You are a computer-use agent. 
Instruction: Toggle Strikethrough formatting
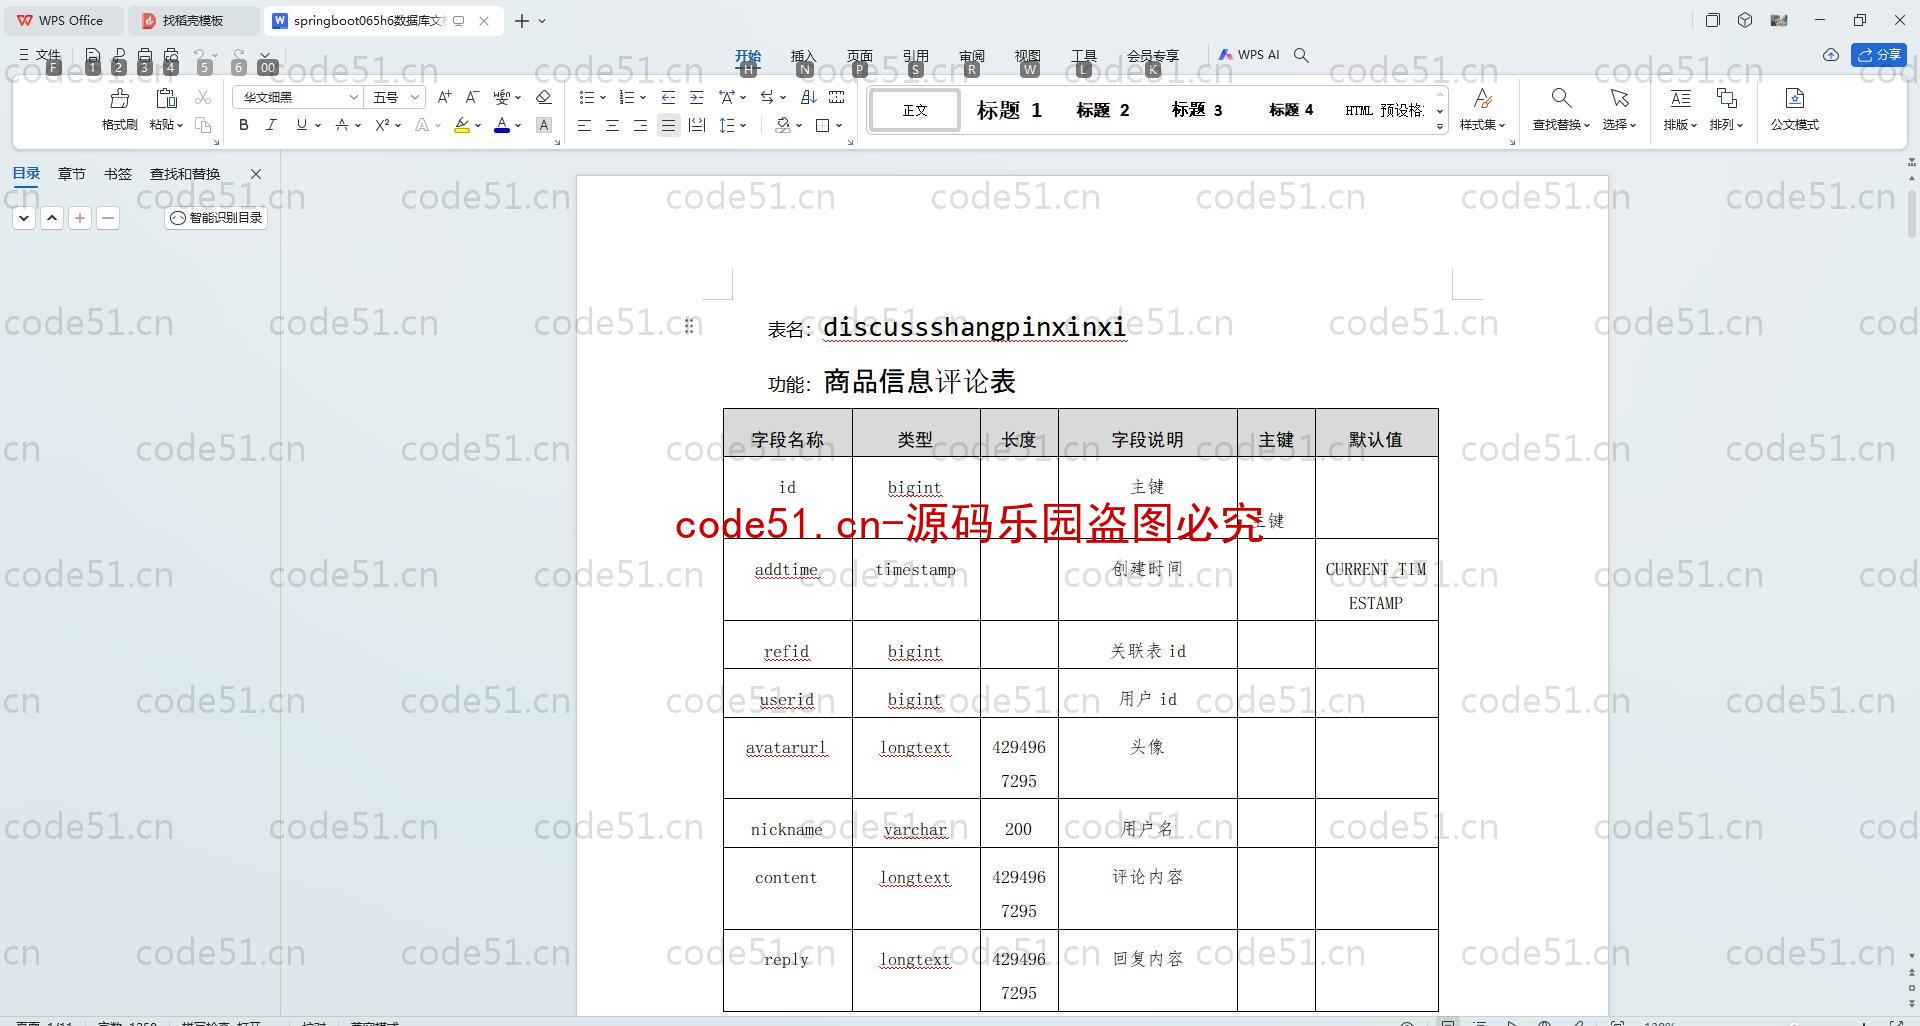(342, 125)
